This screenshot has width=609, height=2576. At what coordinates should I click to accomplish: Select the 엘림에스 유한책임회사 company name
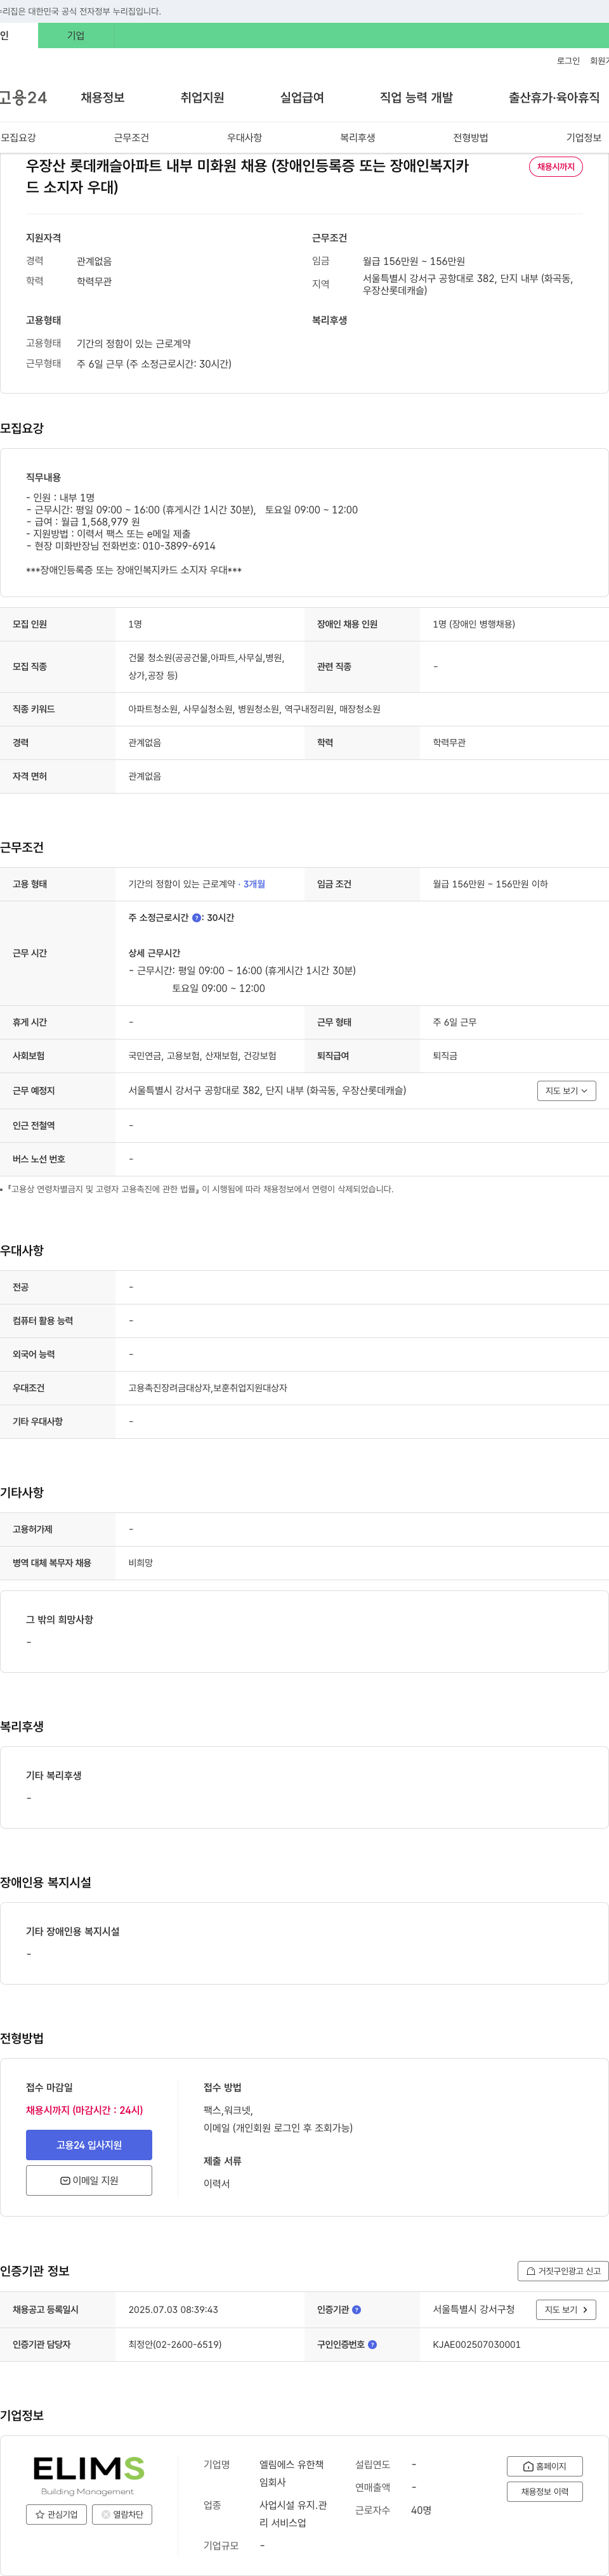pyautogui.click(x=292, y=2473)
